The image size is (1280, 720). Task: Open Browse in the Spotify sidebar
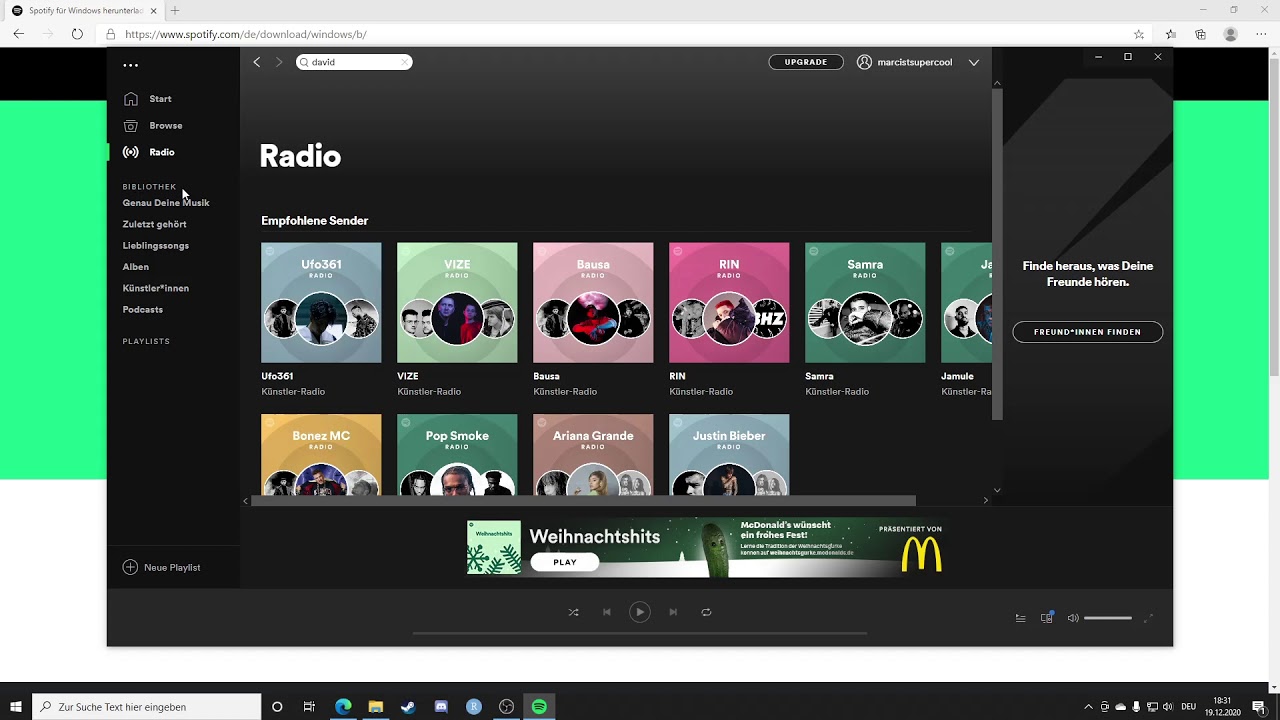(165, 126)
